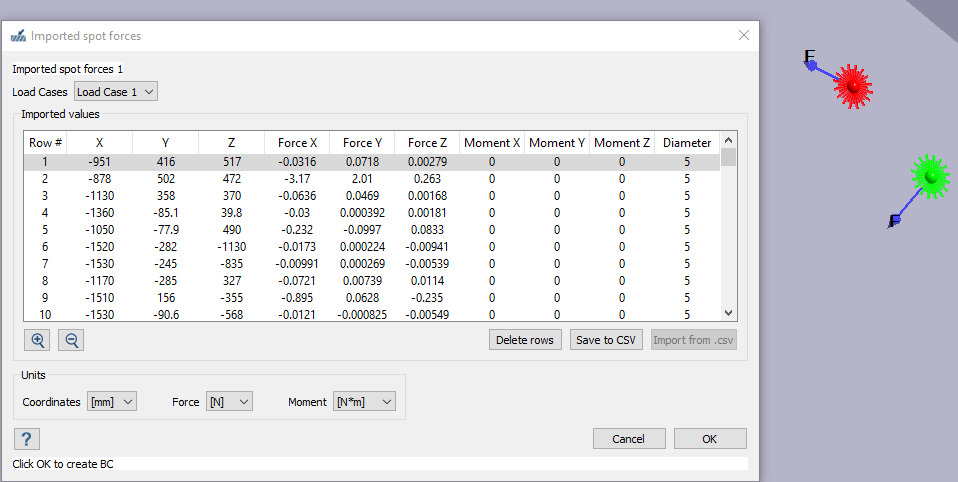Click the red spot force marker
Screen dimensions: 958x482
tap(852, 87)
